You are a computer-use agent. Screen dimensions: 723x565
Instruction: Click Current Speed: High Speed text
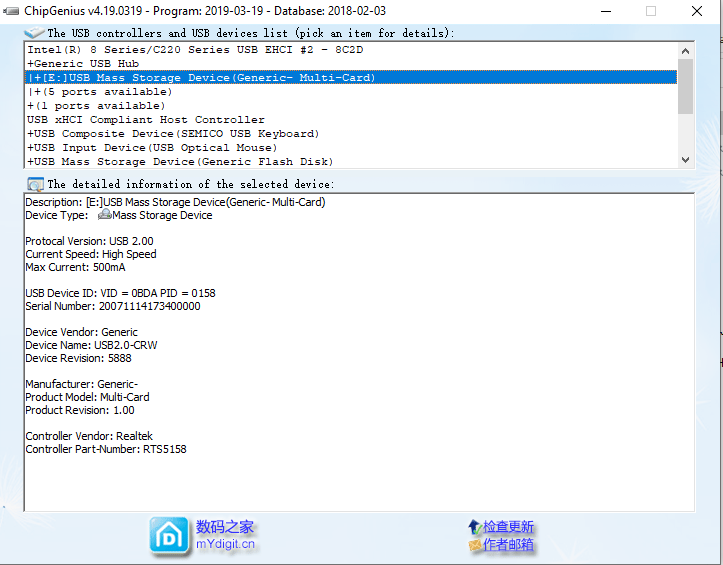pyautogui.click(x=91, y=254)
